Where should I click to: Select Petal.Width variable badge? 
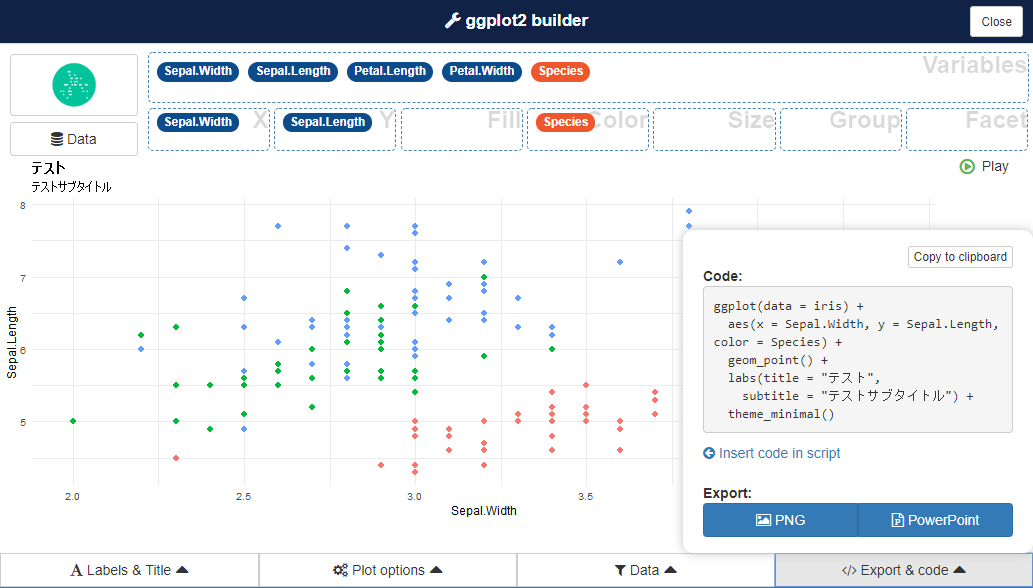[482, 71]
